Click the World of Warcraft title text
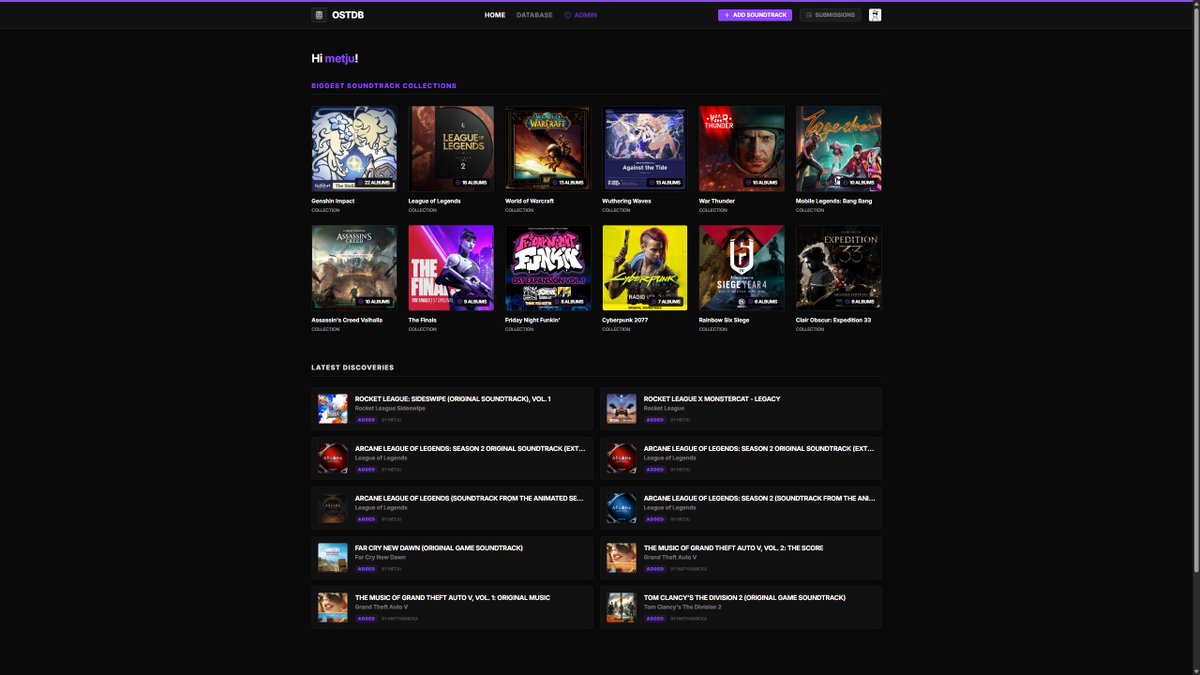The height and width of the screenshot is (675, 1200). click(x=529, y=201)
